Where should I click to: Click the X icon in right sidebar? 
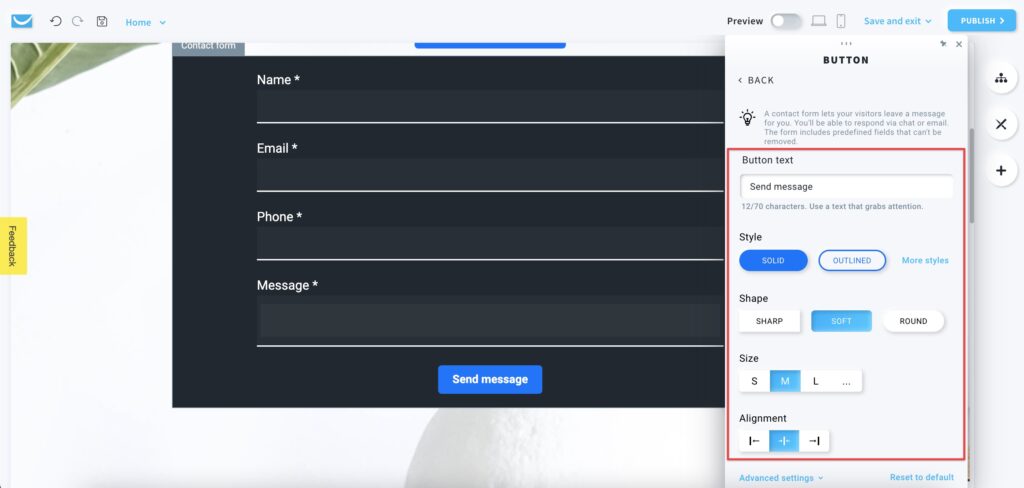coord(1000,124)
